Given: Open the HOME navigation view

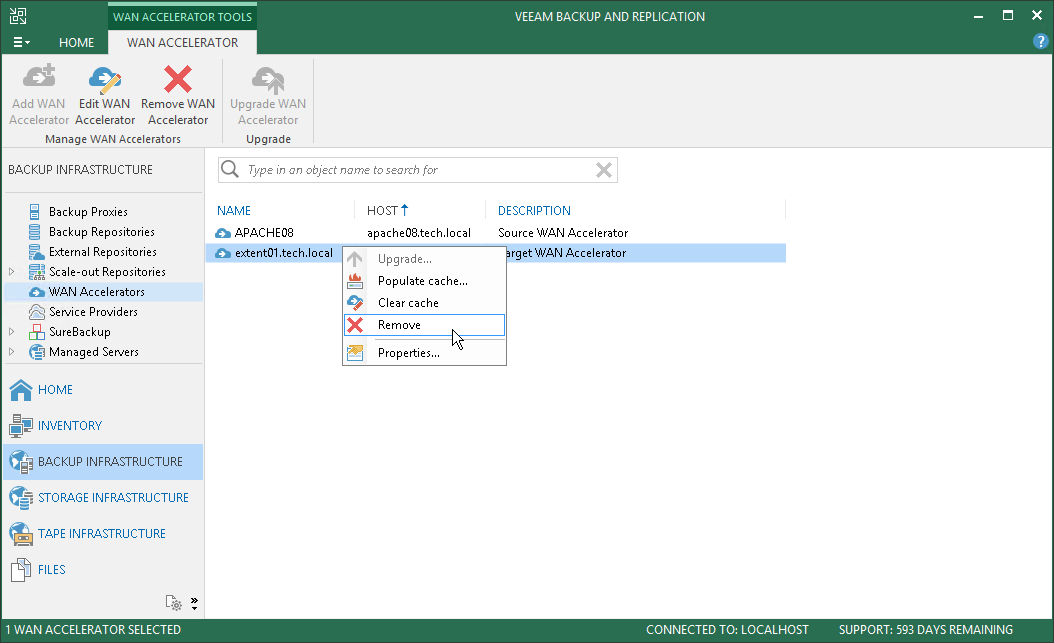Looking at the screenshot, I should click(103, 390).
